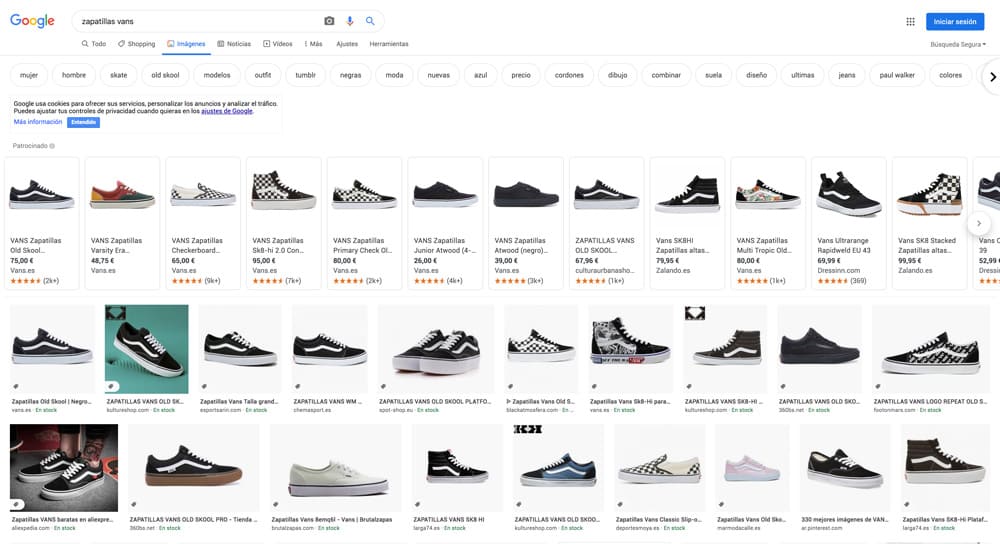Open Logo Repeat Old Skool footonmars image
The width and height of the screenshot is (1000, 544).
(x=930, y=349)
